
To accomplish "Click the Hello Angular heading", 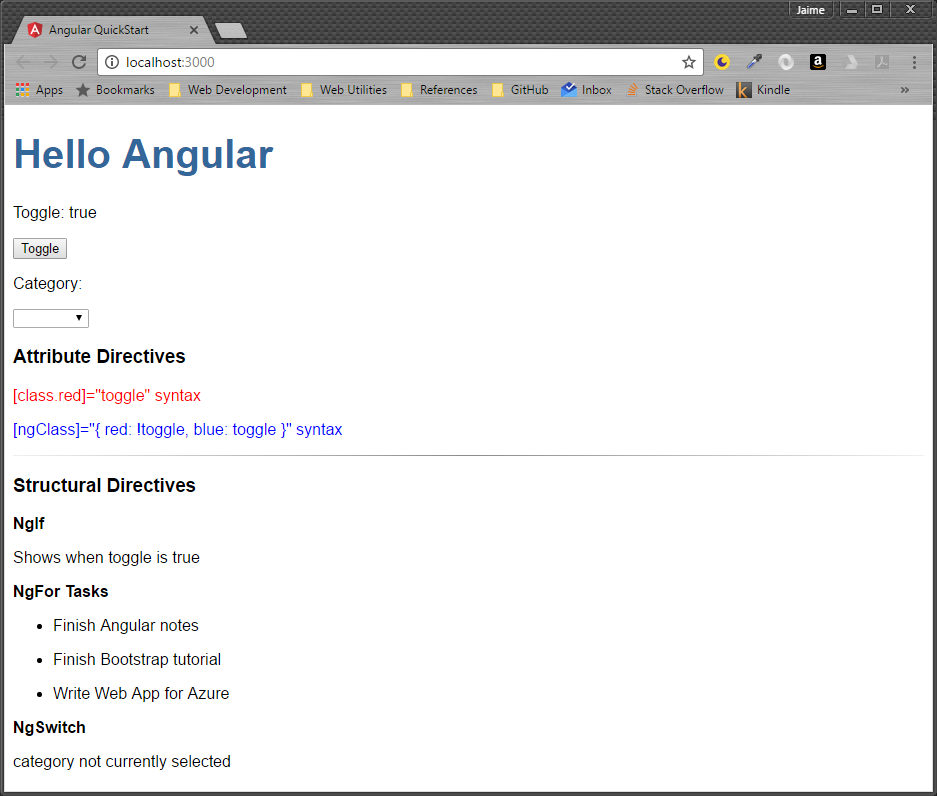I will click(143, 154).
